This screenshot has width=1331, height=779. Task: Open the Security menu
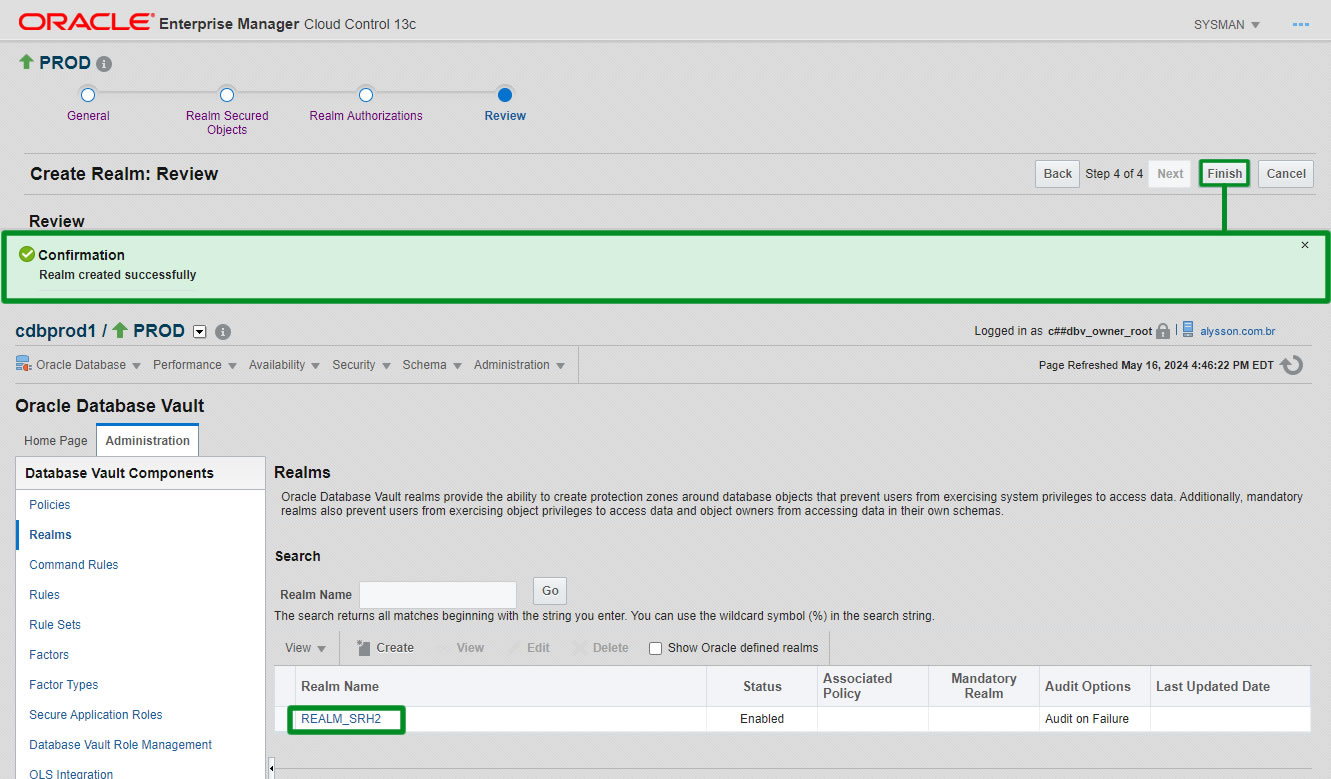361,365
